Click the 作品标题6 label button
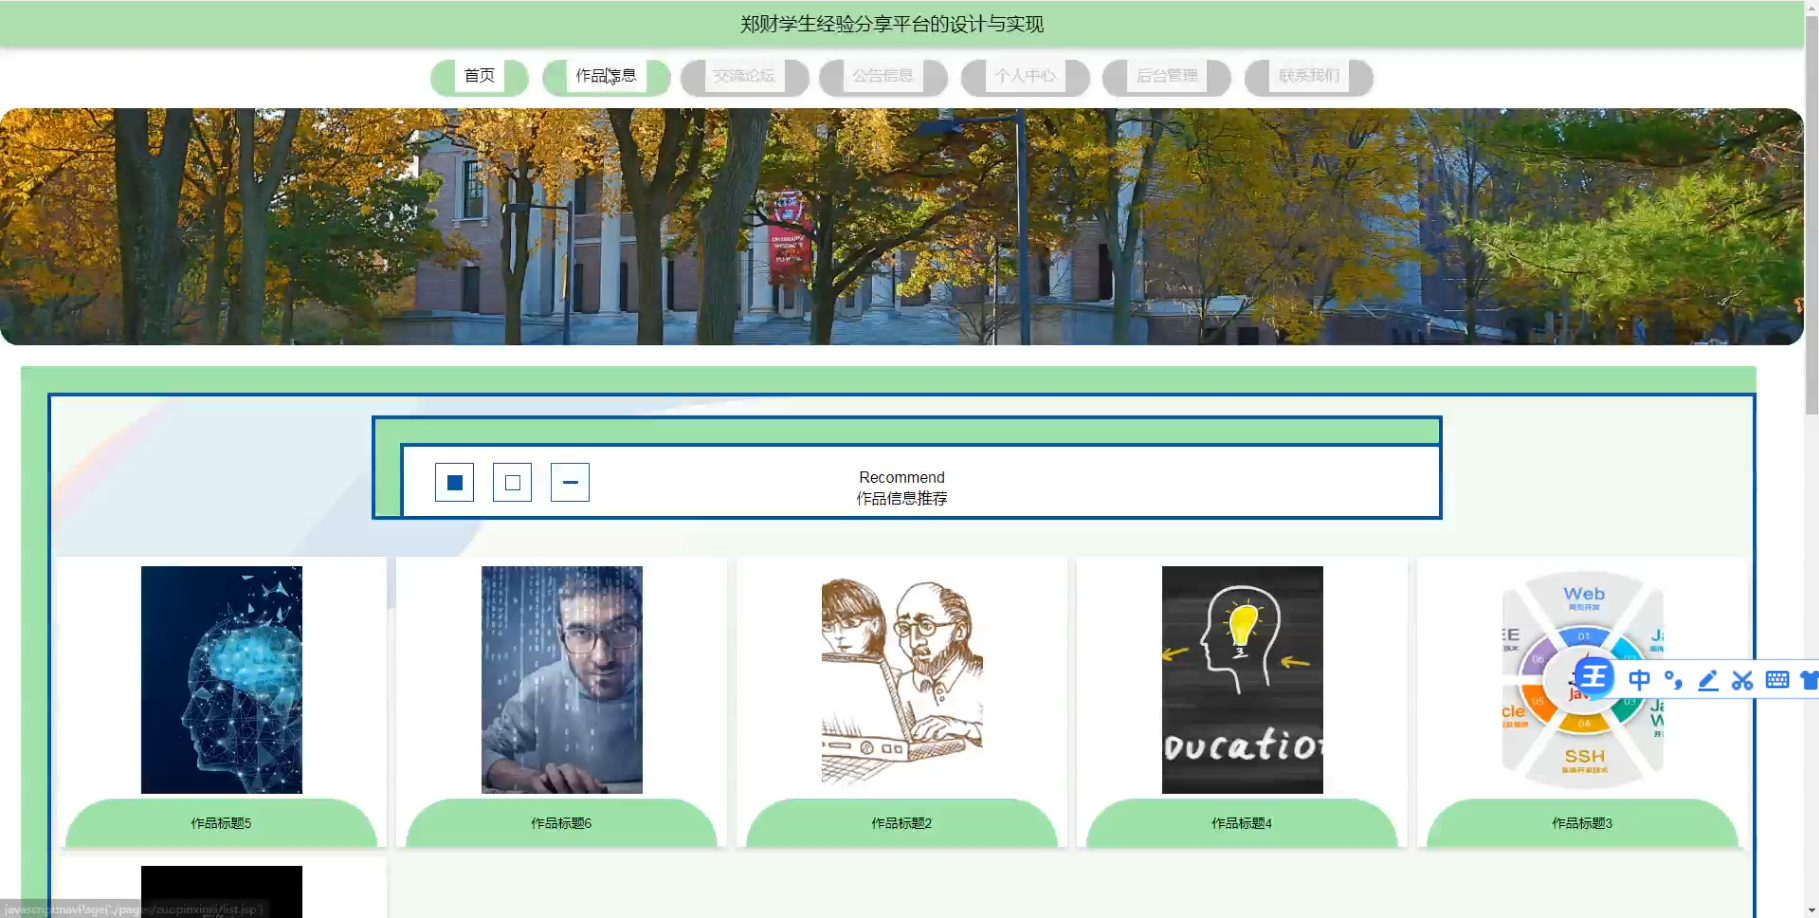Image resolution: width=1819 pixels, height=918 pixels. pos(562,823)
